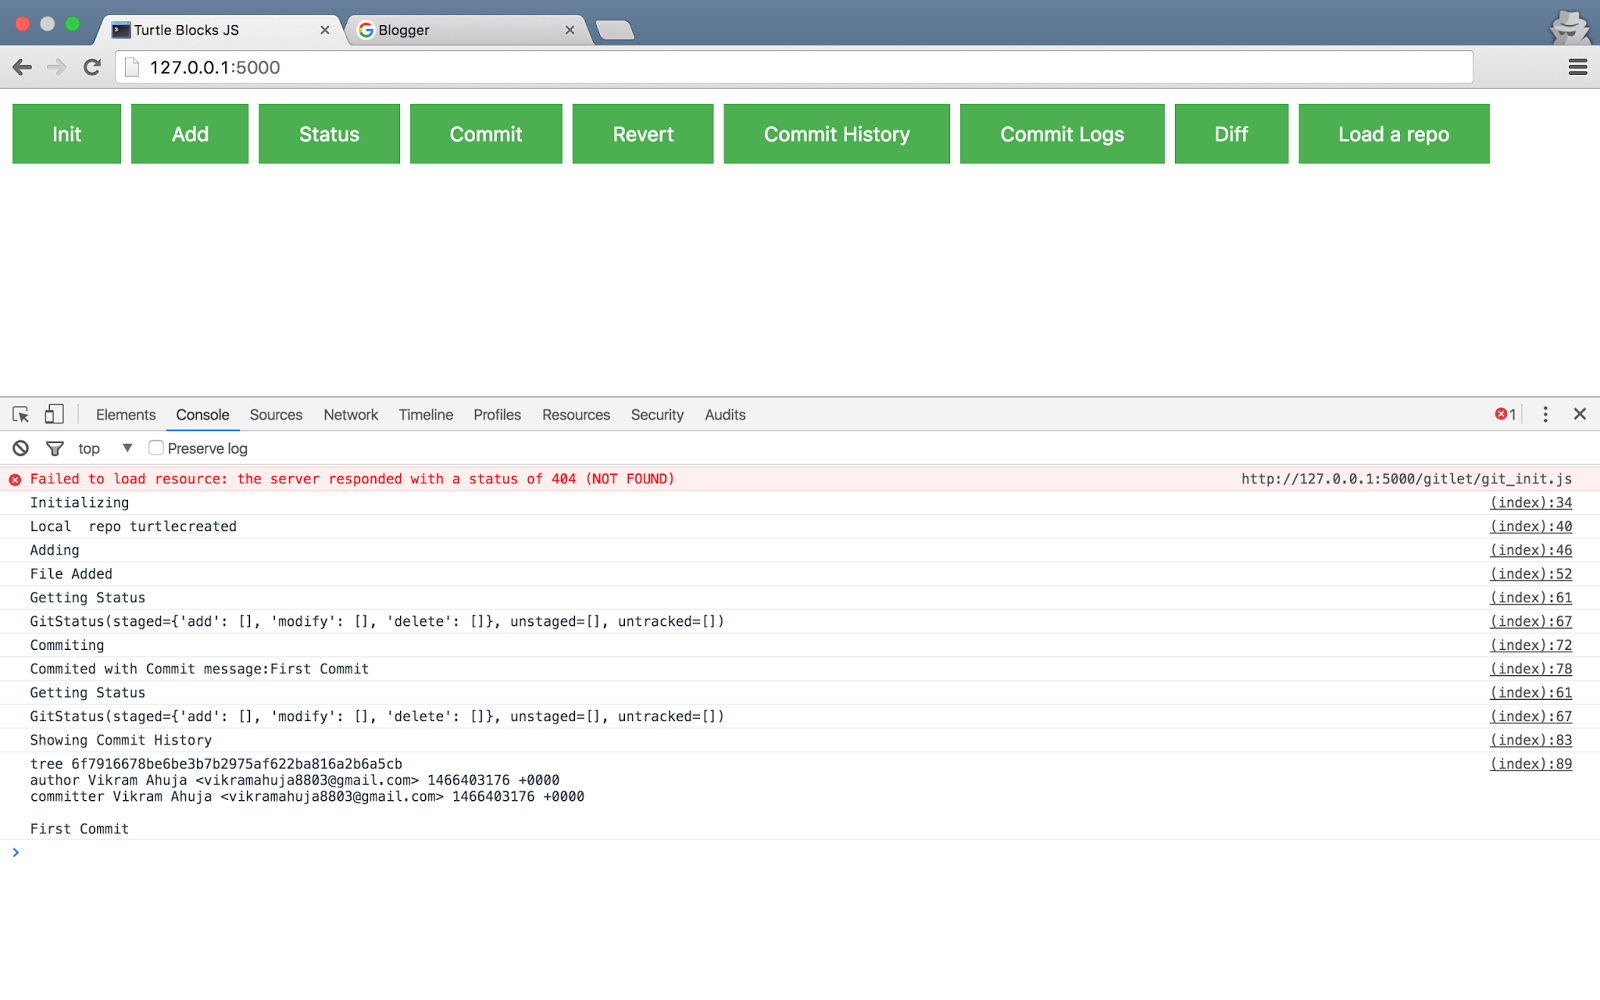Click the Diff button
1600x1000 pixels.
tap(1231, 134)
